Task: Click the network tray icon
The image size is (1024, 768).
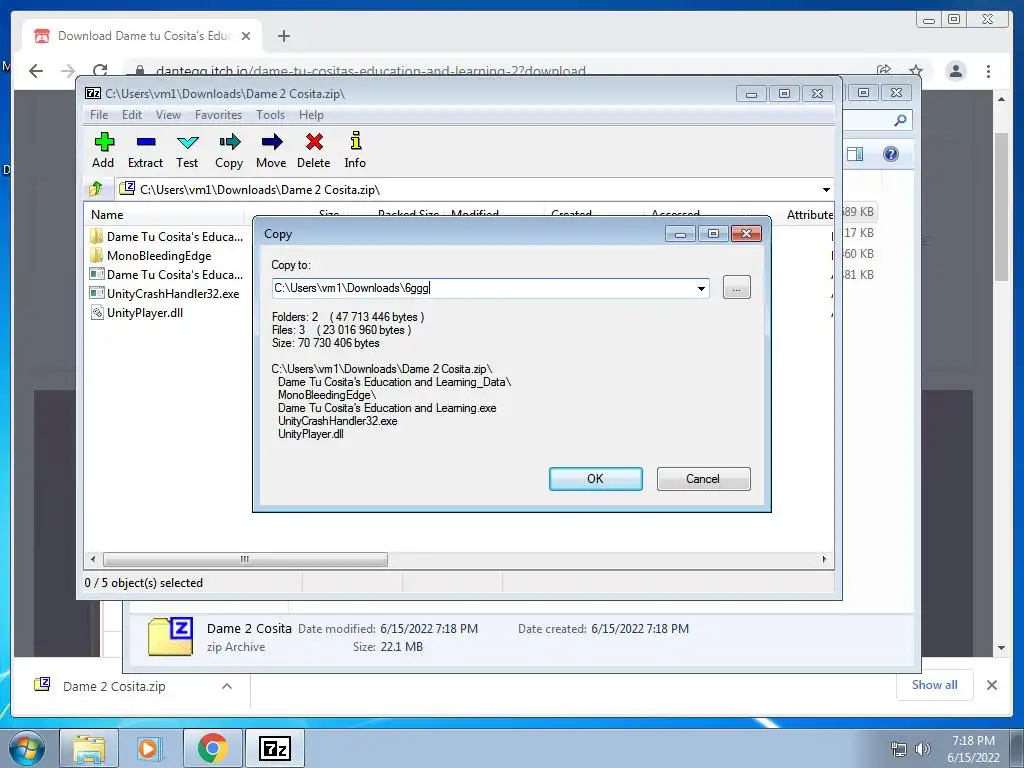Action: (x=899, y=749)
